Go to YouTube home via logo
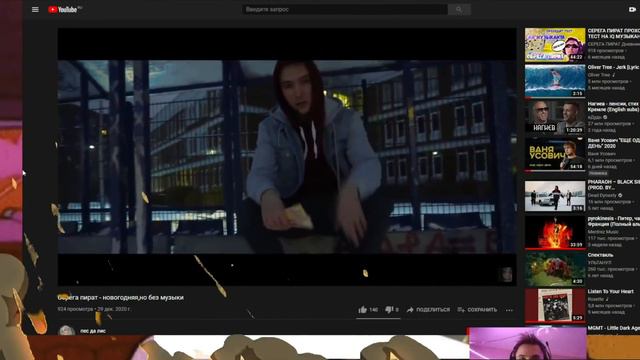This screenshot has height=360, width=640. (64, 9)
